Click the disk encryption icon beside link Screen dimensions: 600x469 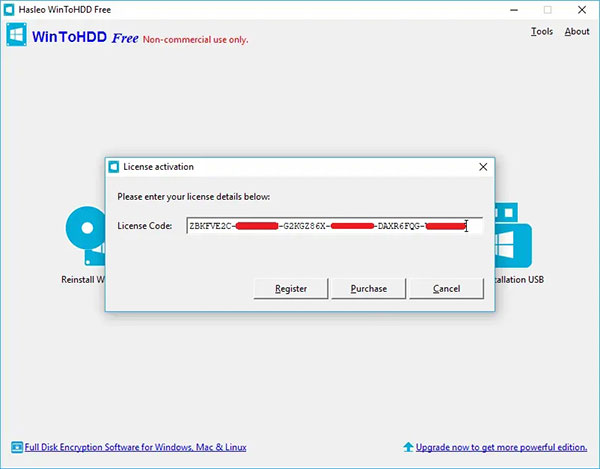tap(17, 447)
